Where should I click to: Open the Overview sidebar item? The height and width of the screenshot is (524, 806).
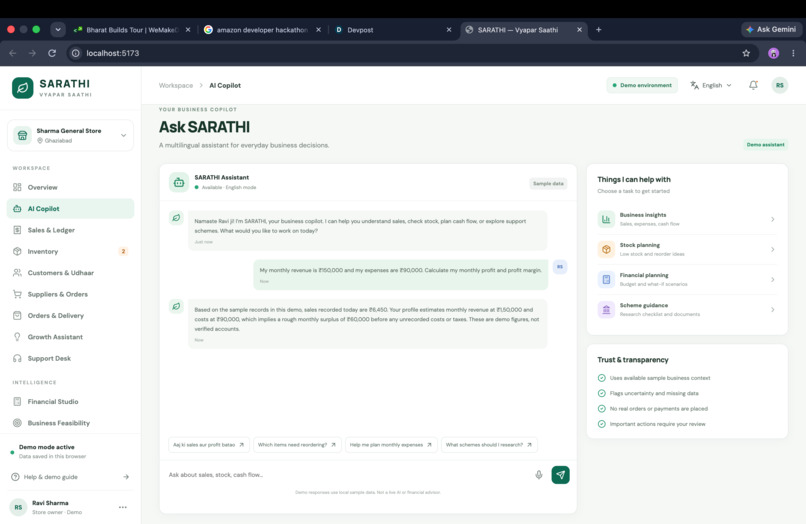[x=70, y=187]
